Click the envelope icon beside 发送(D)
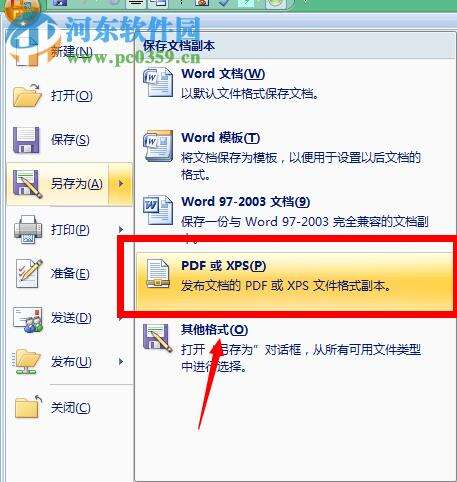Viewport: 457px width, 482px height. pyautogui.click(x=28, y=319)
